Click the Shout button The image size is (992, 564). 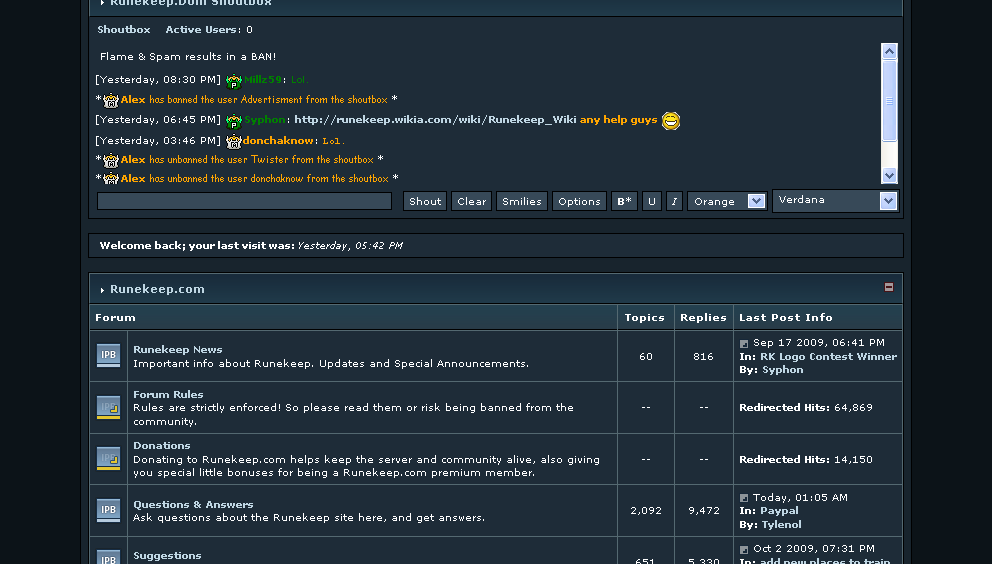(425, 201)
